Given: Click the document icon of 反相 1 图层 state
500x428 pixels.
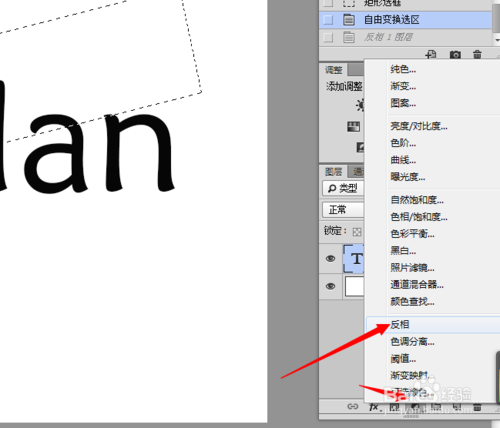Looking at the screenshot, I should (x=349, y=37).
